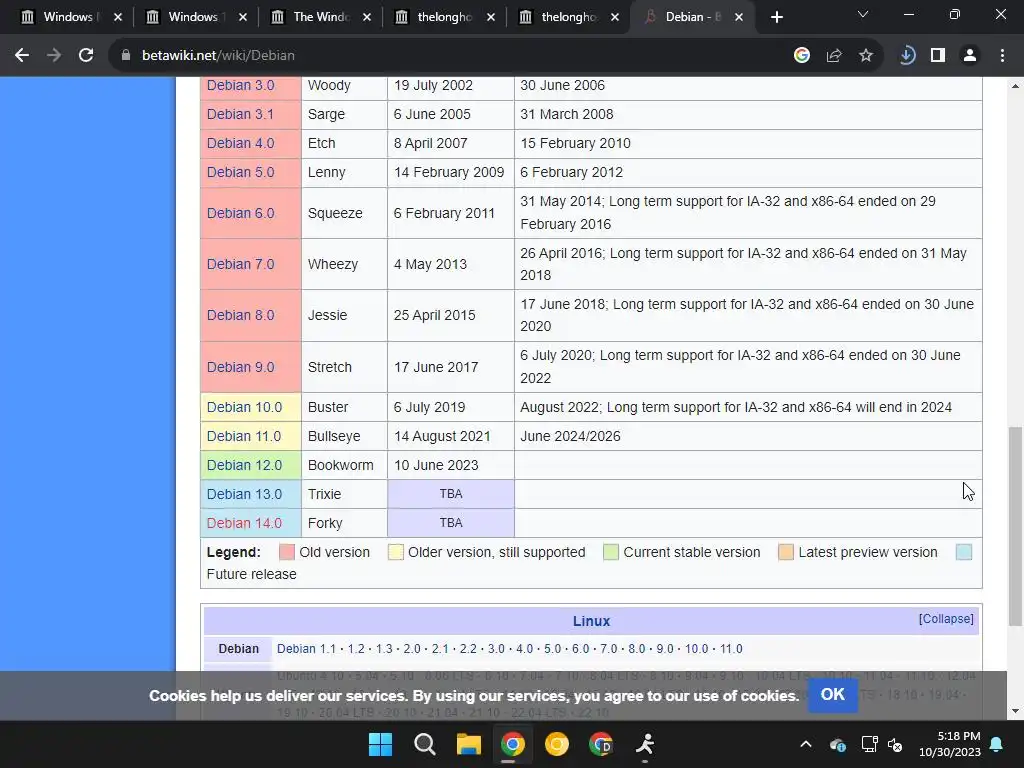Go back to the previous page

tap(22, 56)
